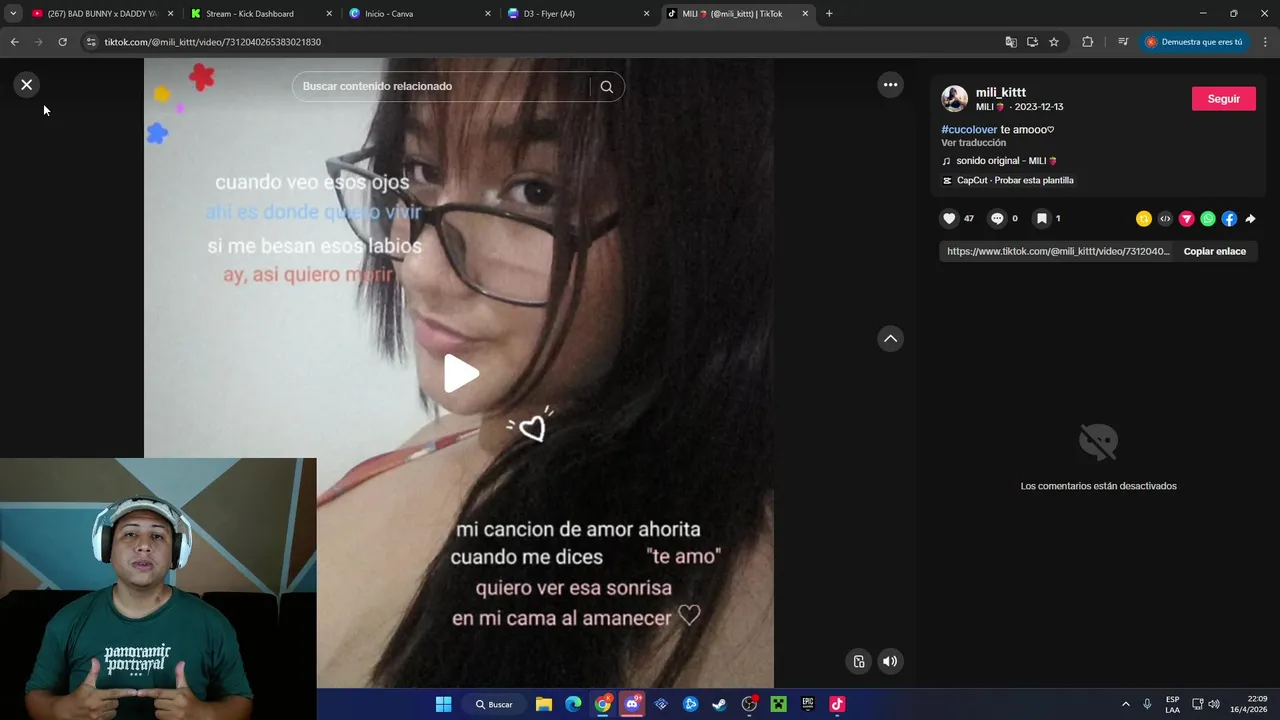1280x720 pixels.
Task: Get embed code via </> icon
Action: pyautogui.click(x=1165, y=219)
